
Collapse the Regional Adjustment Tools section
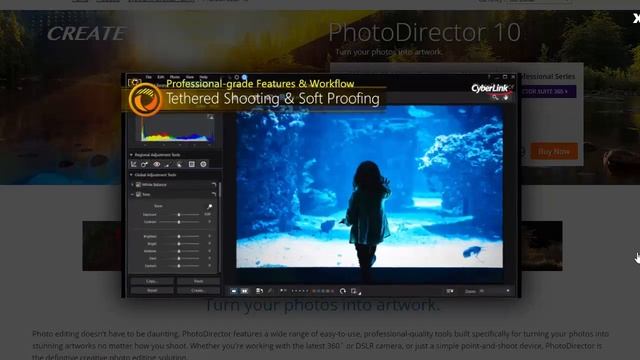131,155
